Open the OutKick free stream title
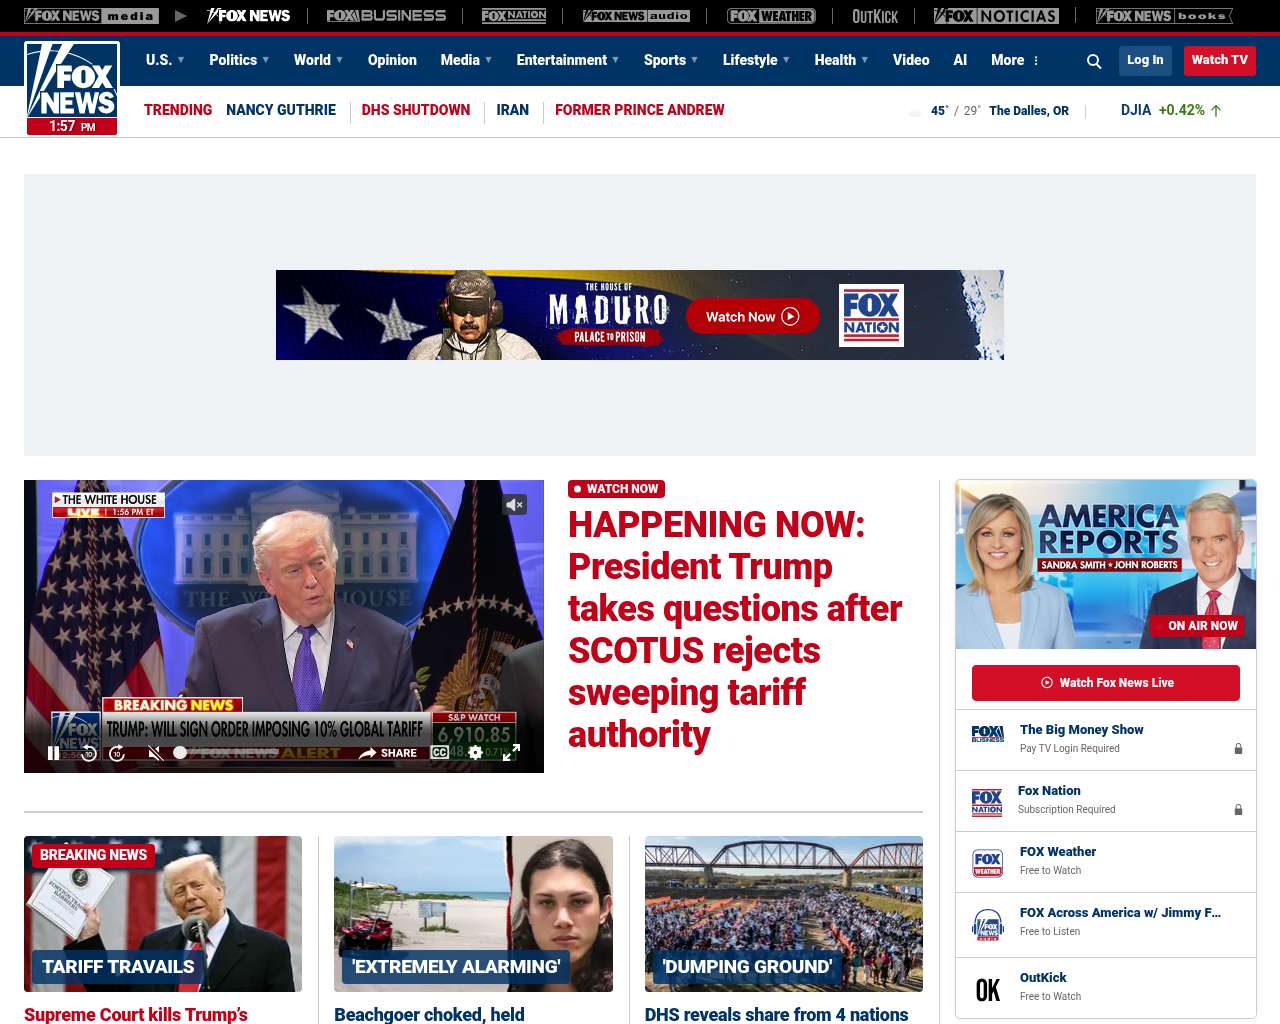Image resolution: width=1280 pixels, height=1024 pixels. 1043,978
